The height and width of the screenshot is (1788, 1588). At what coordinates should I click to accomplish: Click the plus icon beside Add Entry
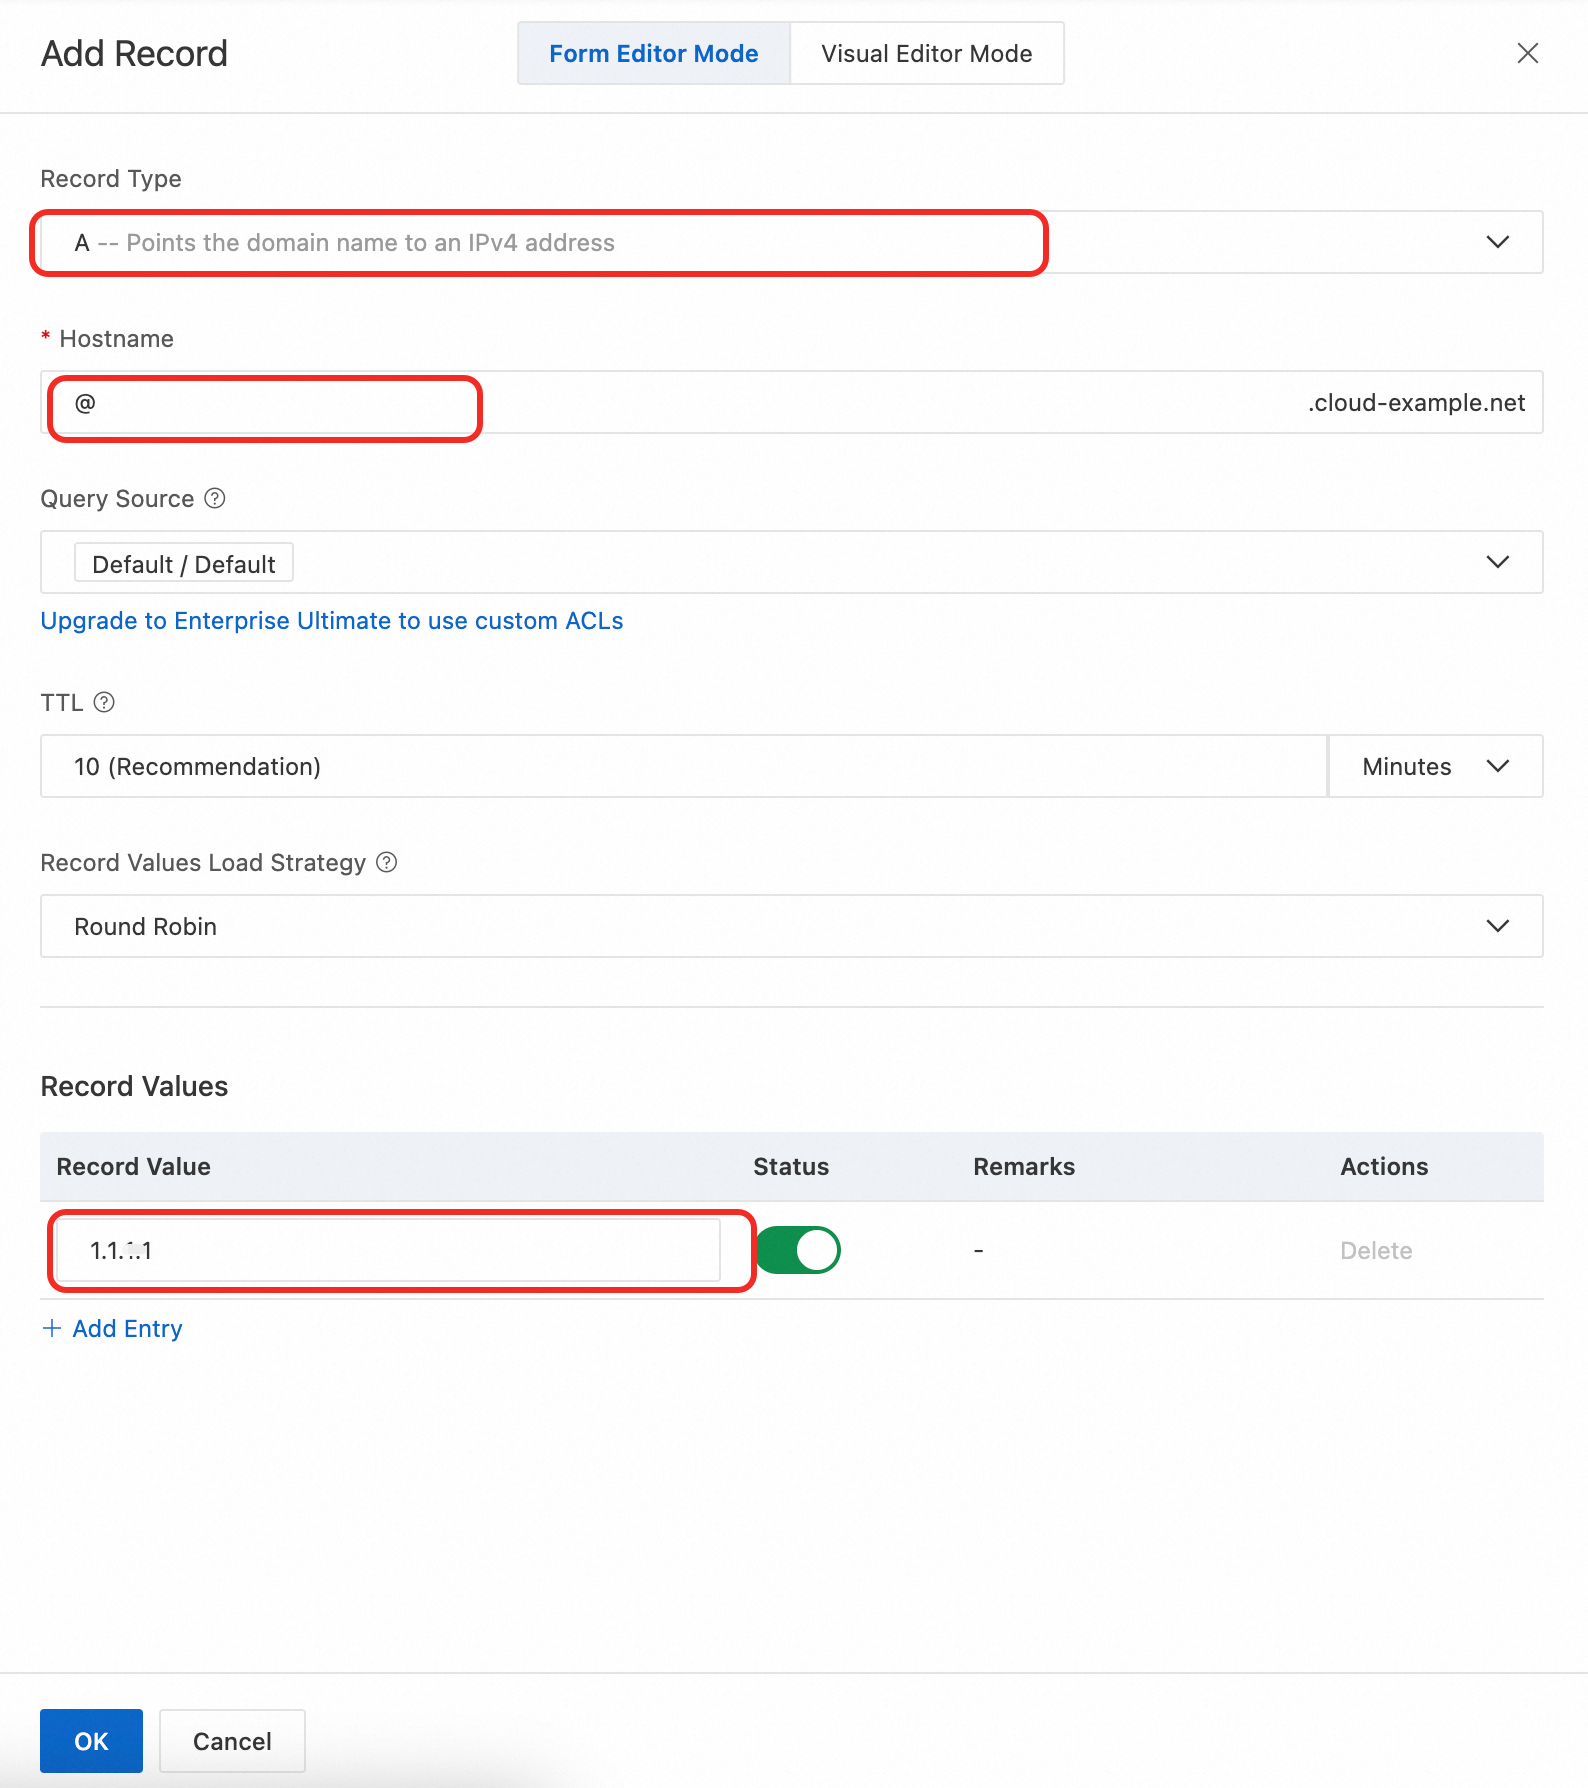52,1328
